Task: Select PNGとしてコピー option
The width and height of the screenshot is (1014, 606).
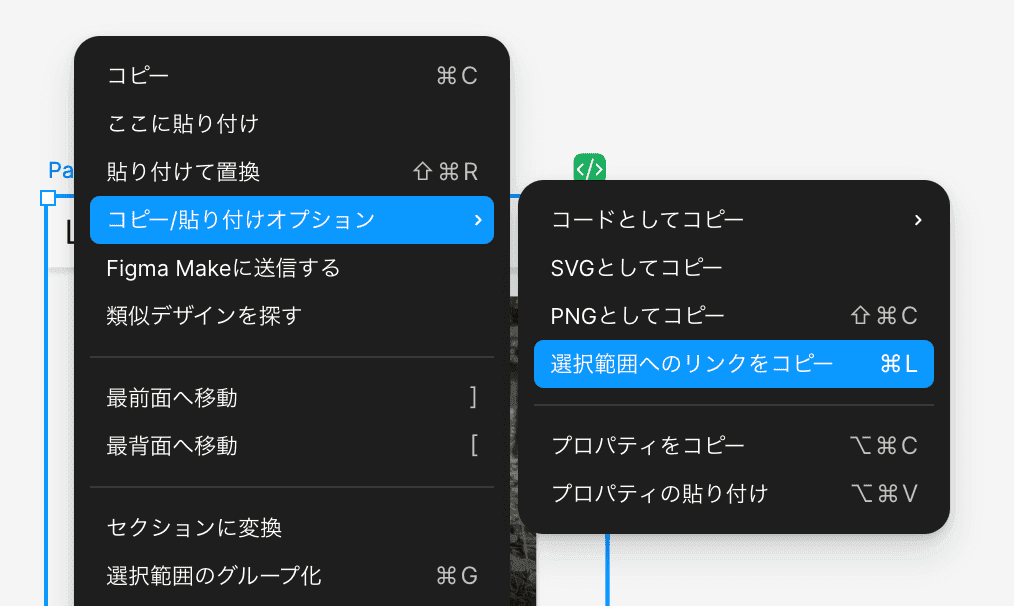Action: (x=733, y=316)
